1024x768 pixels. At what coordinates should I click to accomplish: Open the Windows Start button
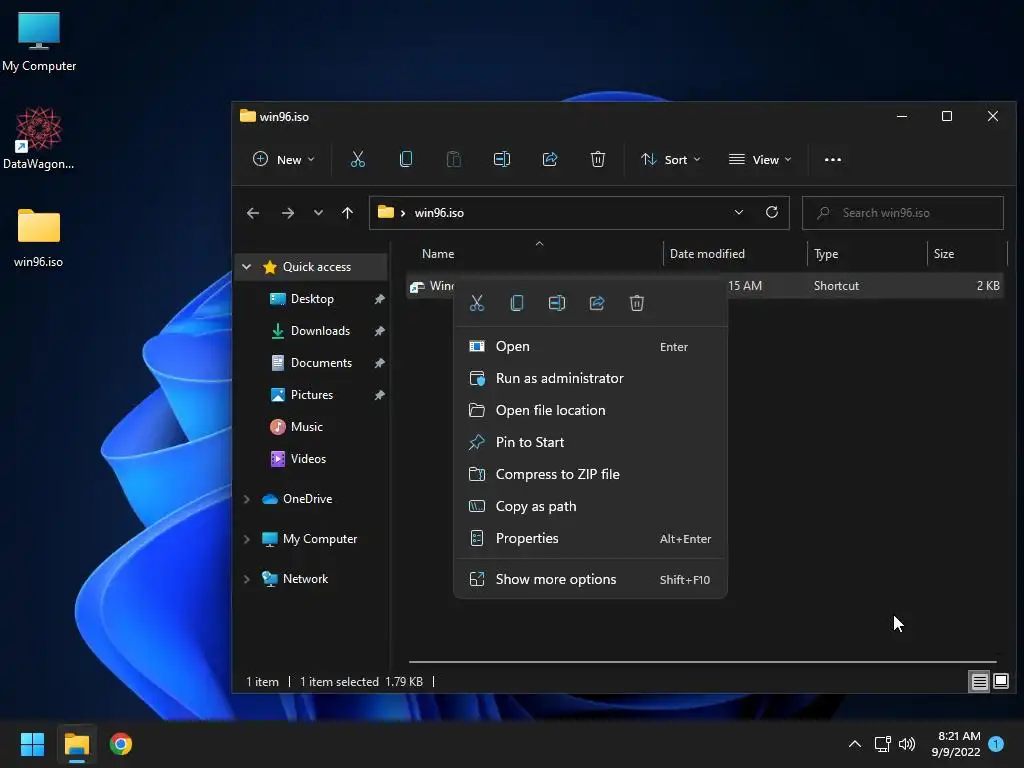click(32, 744)
